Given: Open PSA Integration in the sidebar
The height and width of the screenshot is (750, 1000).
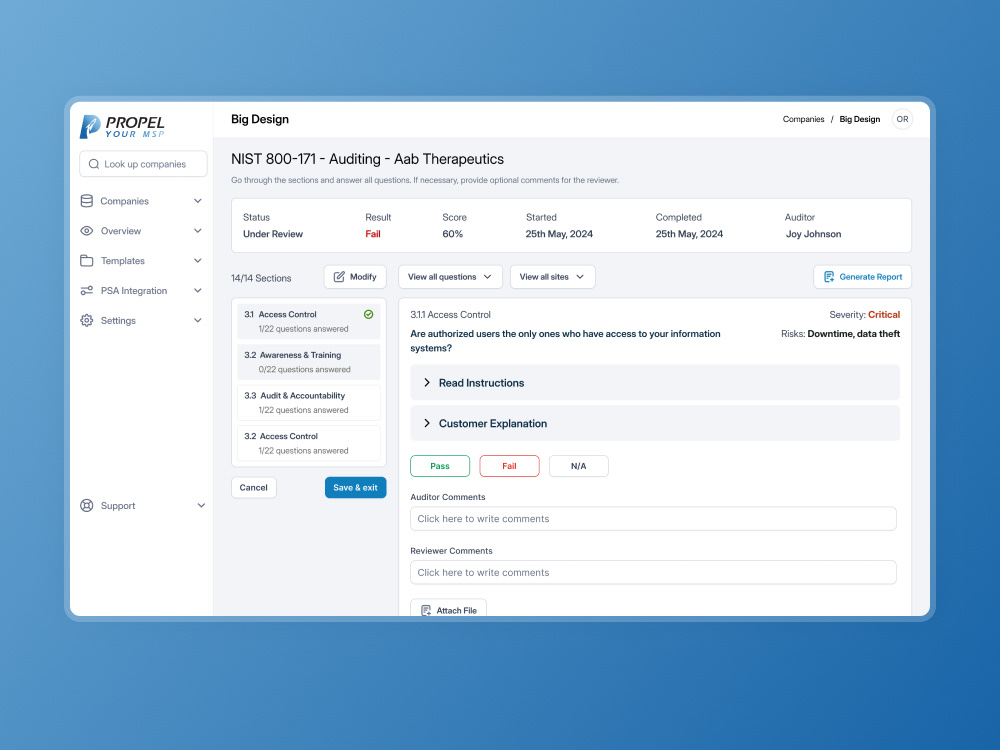Looking at the screenshot, I should coord(142,290).
